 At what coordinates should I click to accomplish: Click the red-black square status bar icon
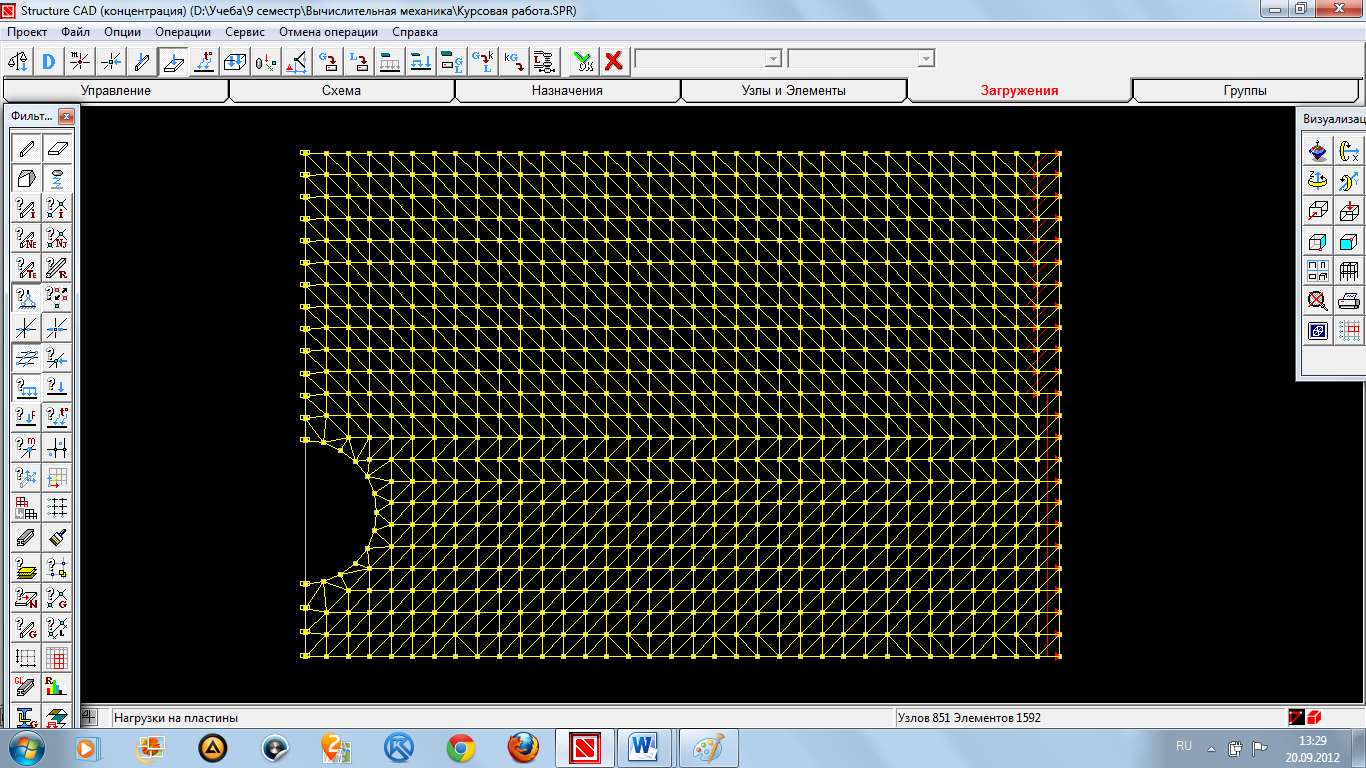pos(1297,717)
